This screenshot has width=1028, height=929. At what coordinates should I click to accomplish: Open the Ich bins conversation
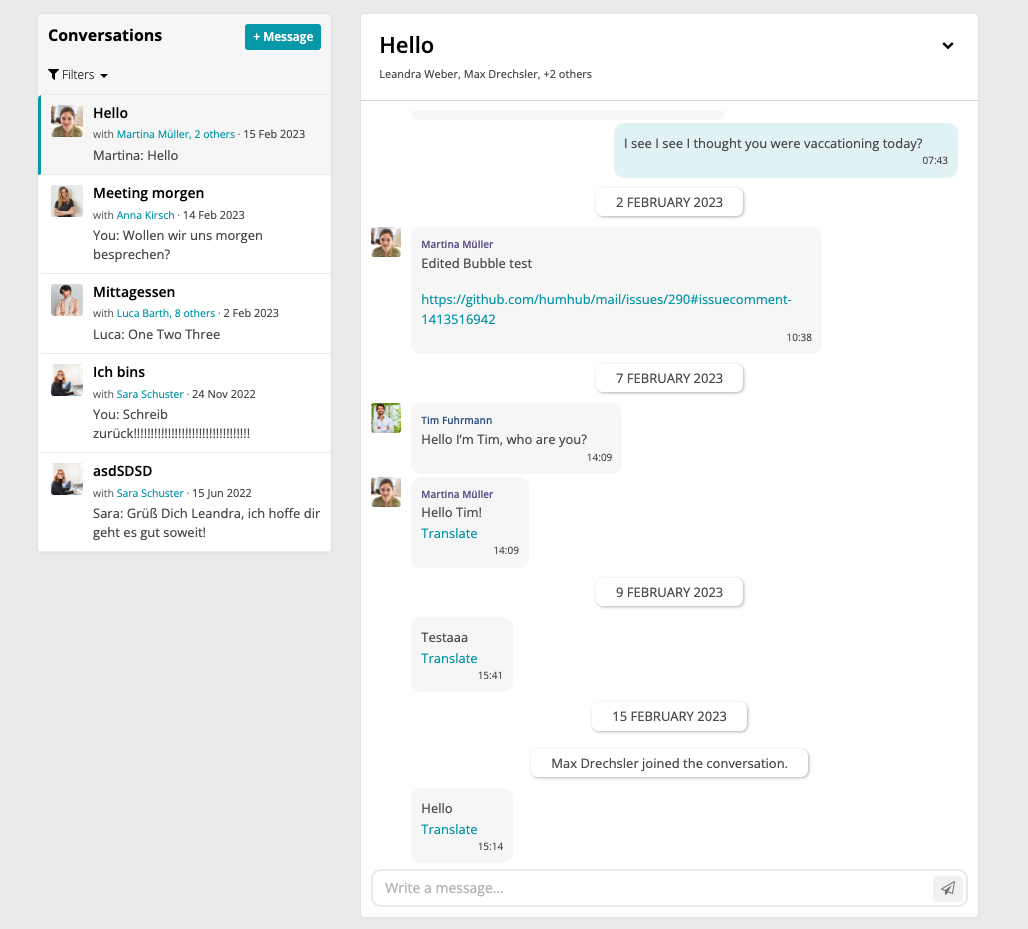click(185, 403)
